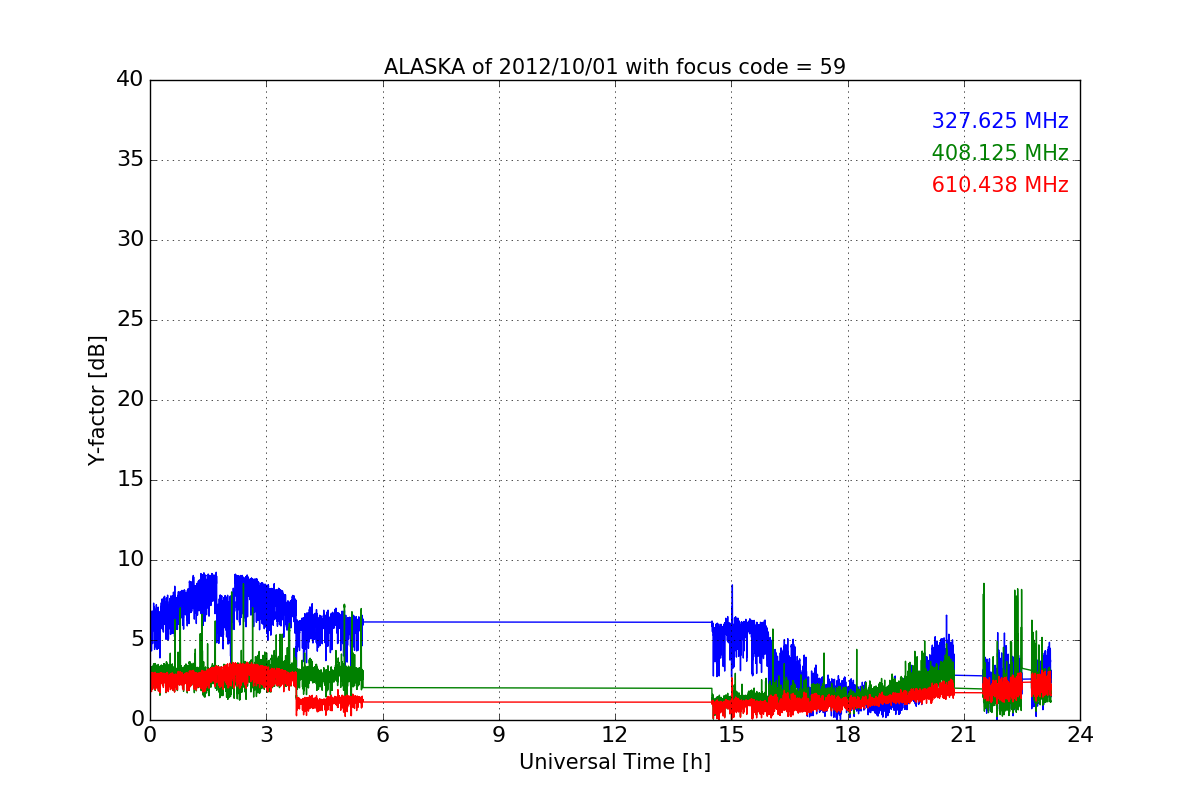The width and height of the screenshot is (1200, 800).
Task: Click the 'Y-factor [dB]' axis label
Action: (97, 400)
